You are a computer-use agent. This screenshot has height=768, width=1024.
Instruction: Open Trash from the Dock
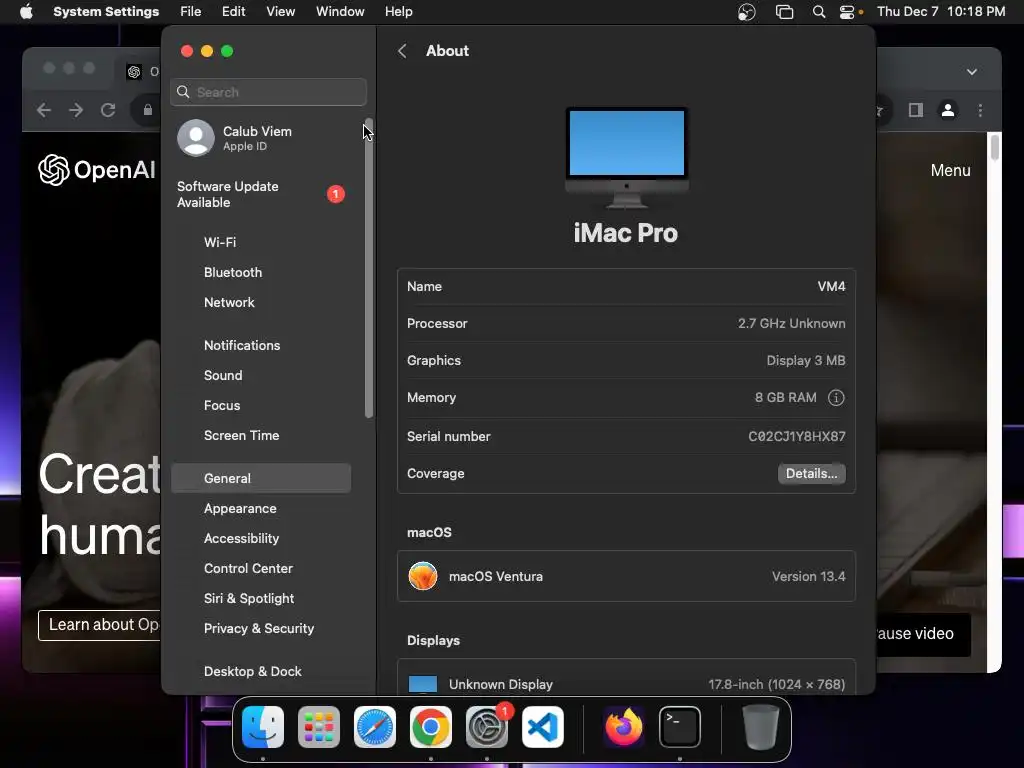pos(761,727)
